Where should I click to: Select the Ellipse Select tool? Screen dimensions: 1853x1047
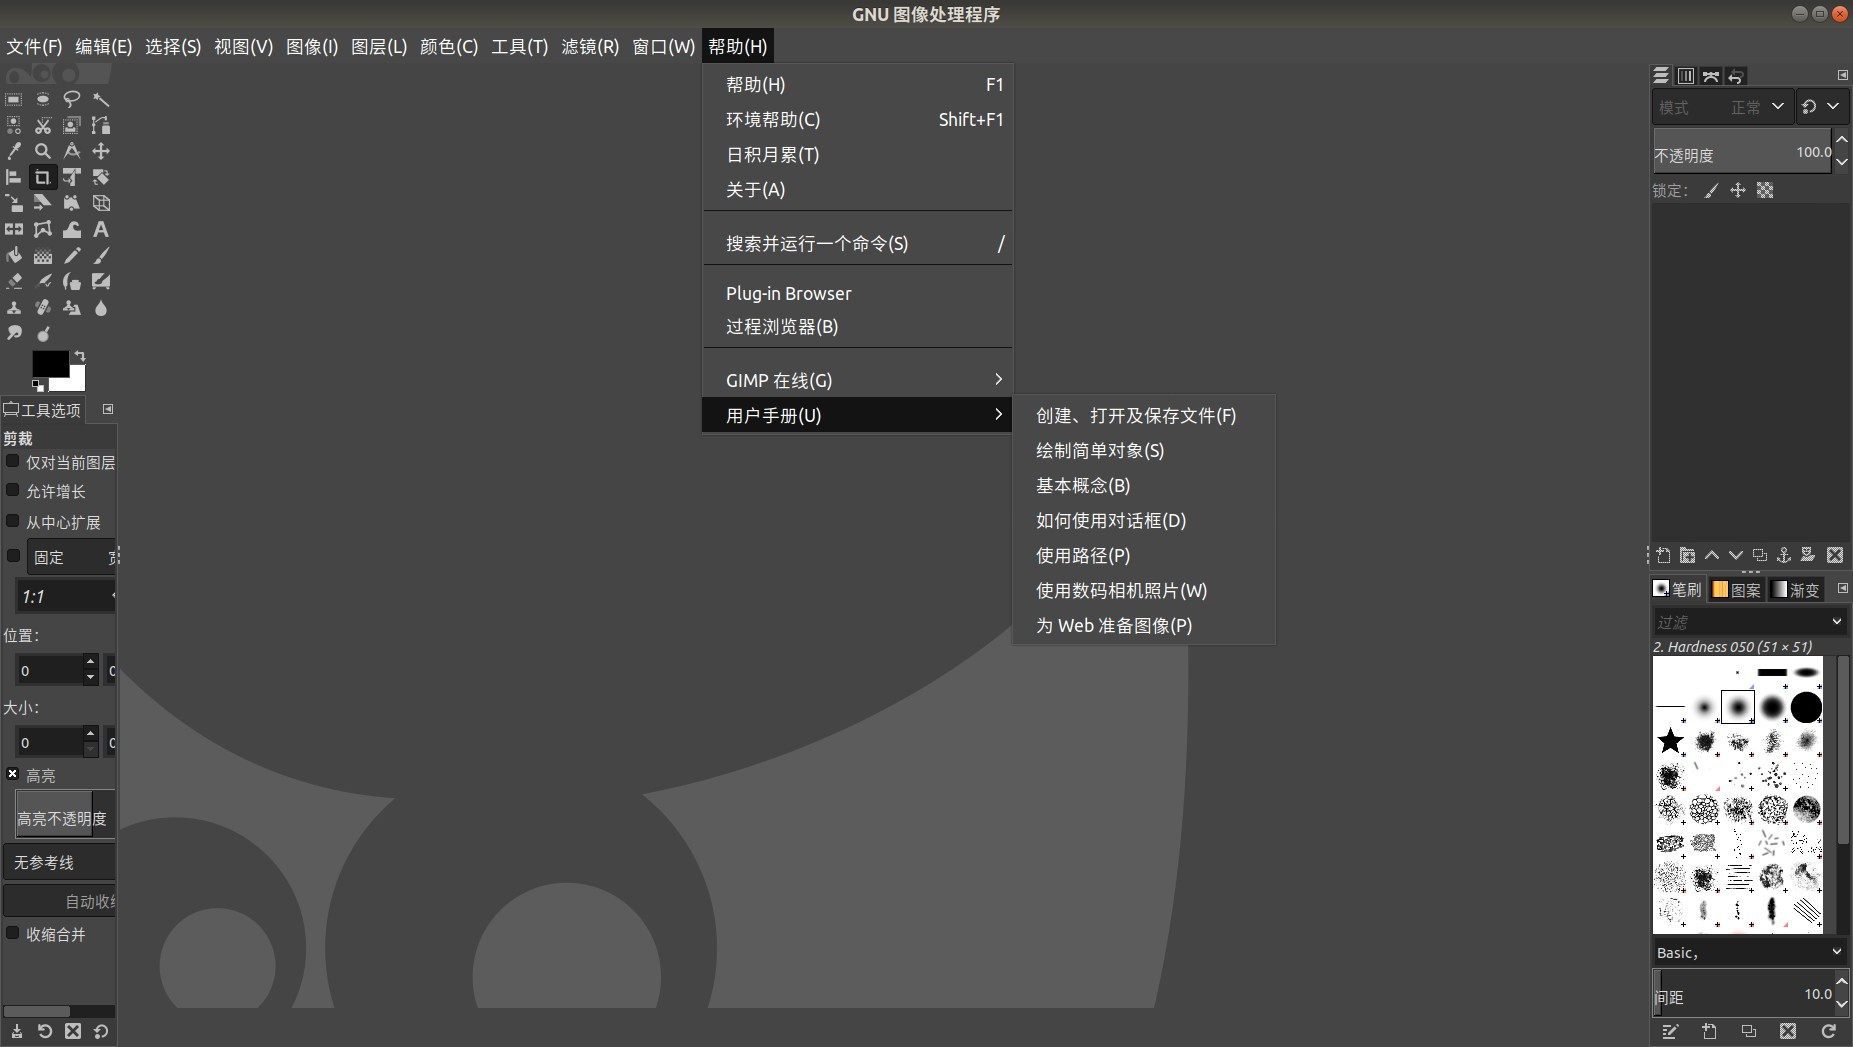click(43, 99)
